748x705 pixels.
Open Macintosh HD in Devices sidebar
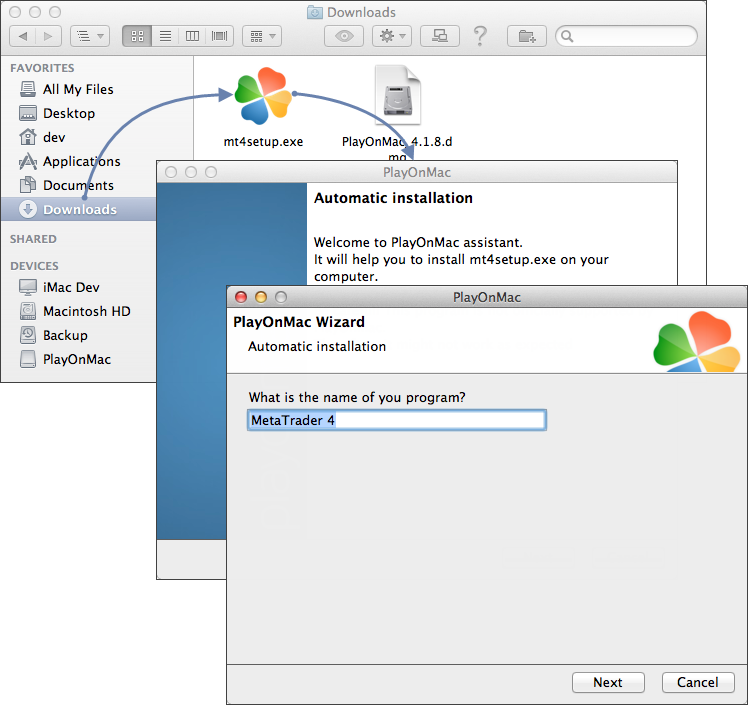coord(86,311)
